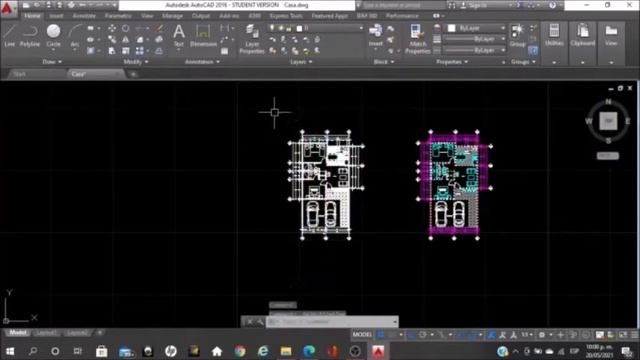Click the ViewCube top face

pos(608,121)
